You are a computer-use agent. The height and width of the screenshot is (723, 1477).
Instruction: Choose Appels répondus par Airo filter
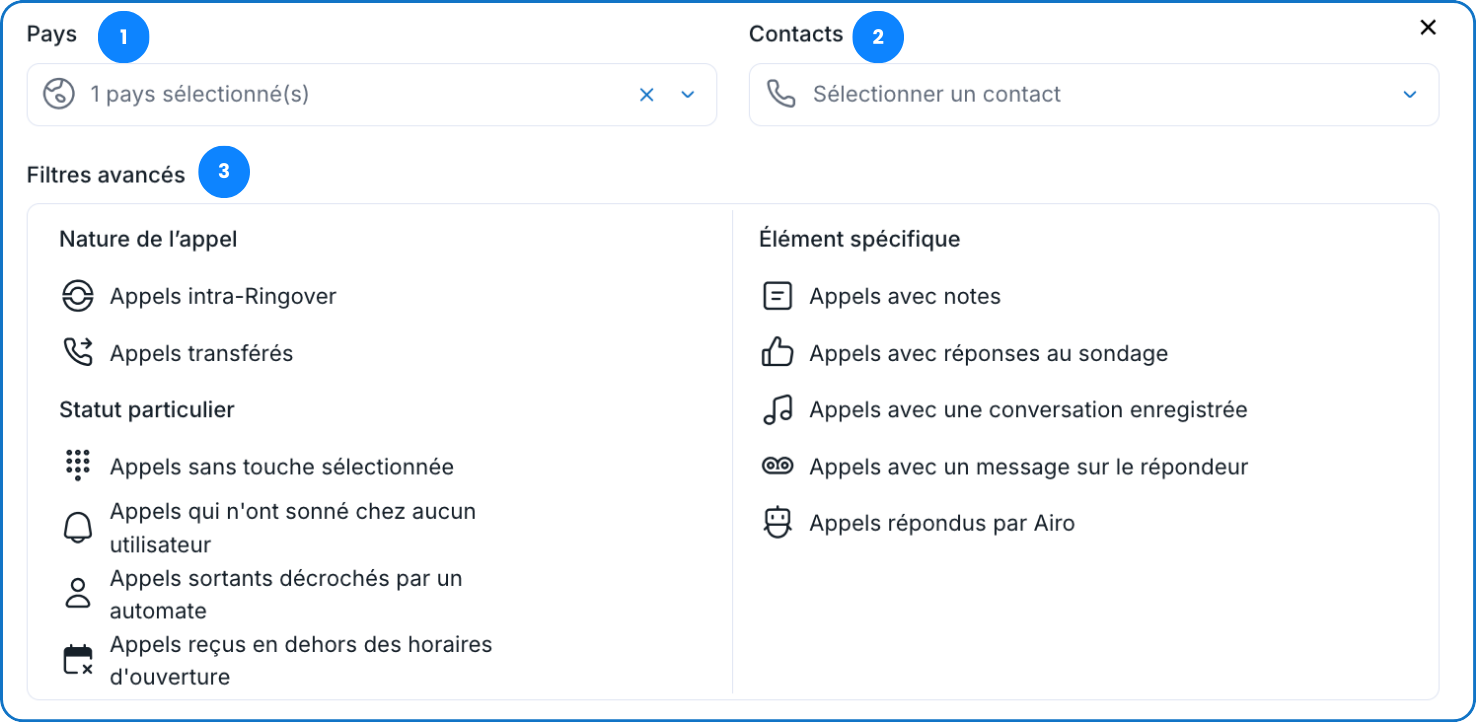941,523
